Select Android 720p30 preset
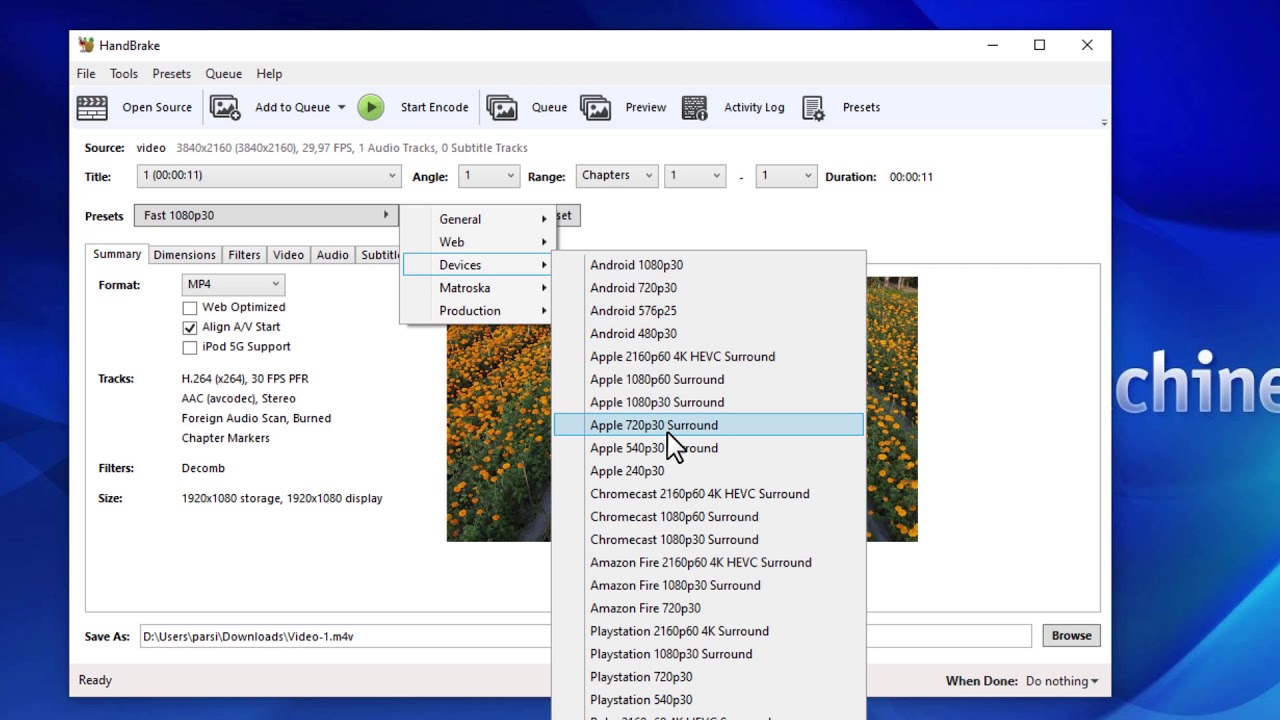Viewport: 1280px width, 720px height. pos(708,288)
